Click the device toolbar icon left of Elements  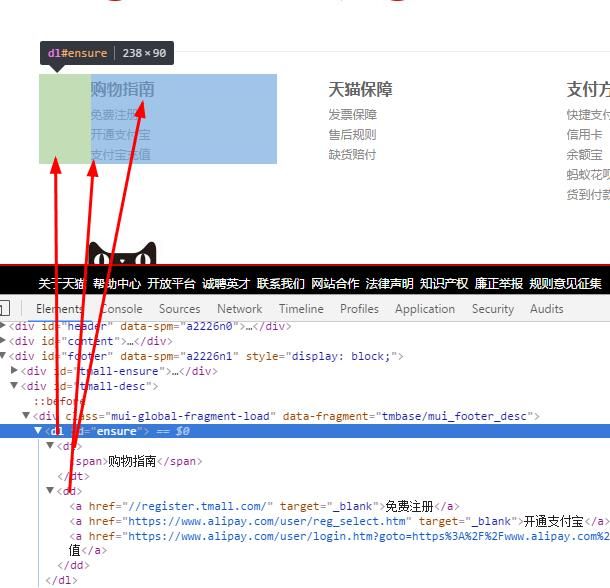pos(4,309)
